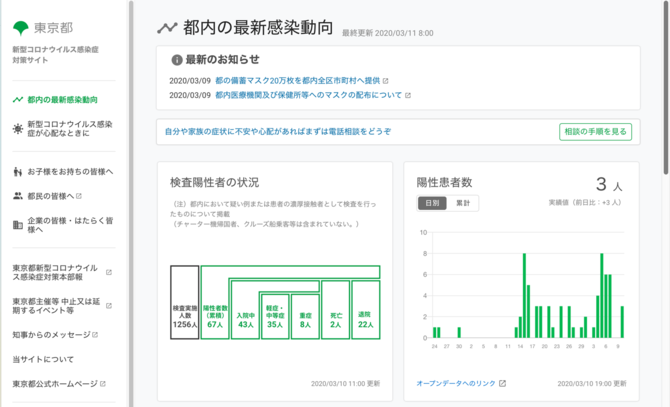The width and height of the screenshot is (670, 407).
Task: Click the vertical scrollbar on the right edge
Action: (664, 200)
